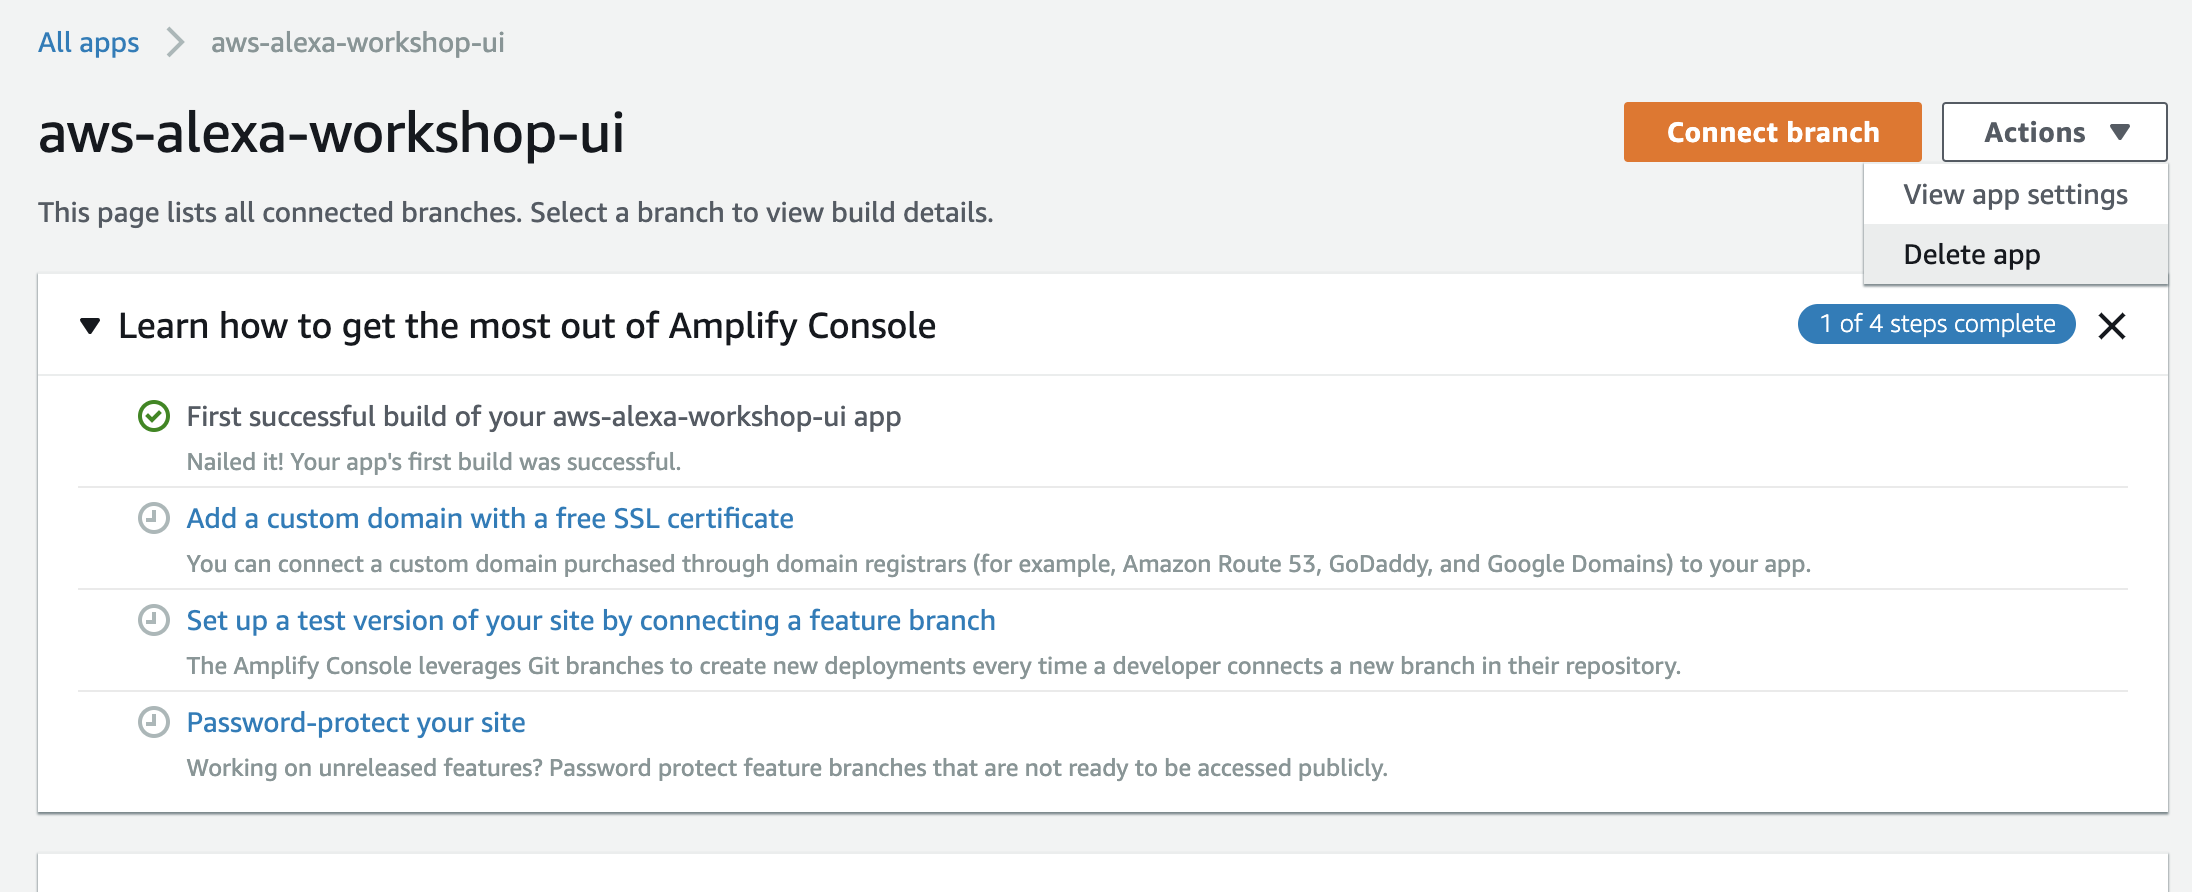Open Add a custom domain with free SSL link
Image resolution: width=2192 pixels, height=892 pixels.
(x=490, y=518)
